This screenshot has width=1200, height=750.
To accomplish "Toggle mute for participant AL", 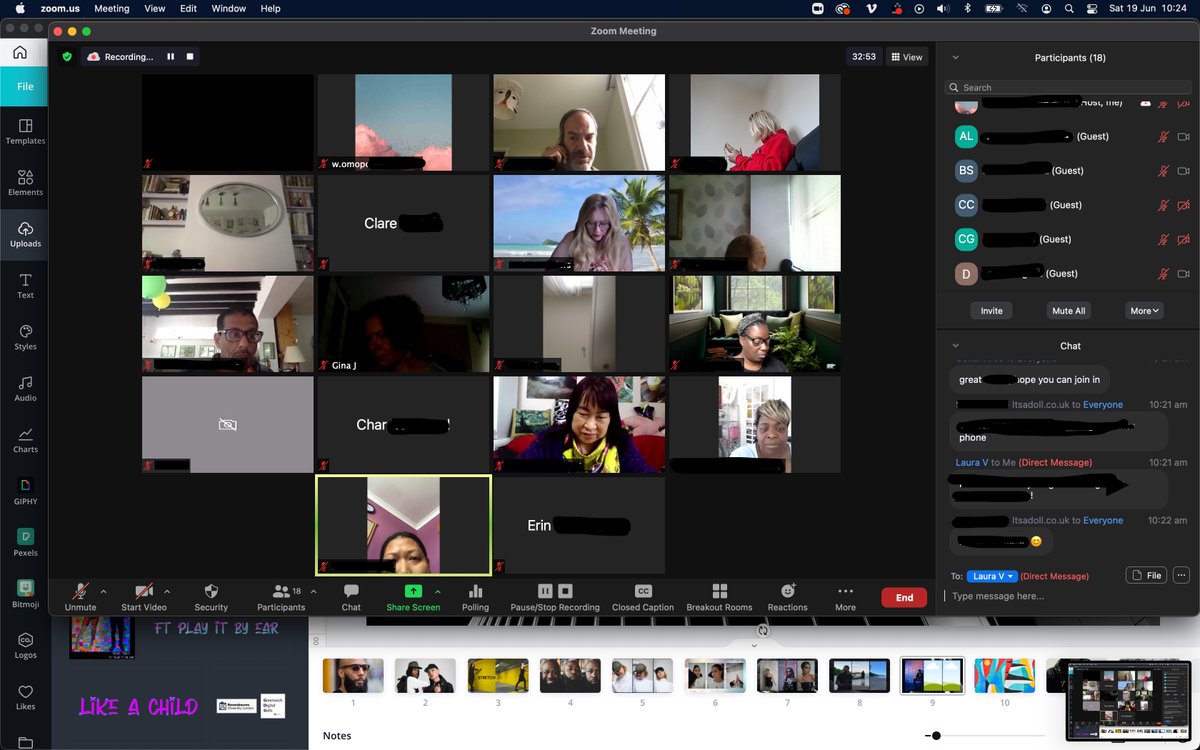I will [x=1163, y=137].
